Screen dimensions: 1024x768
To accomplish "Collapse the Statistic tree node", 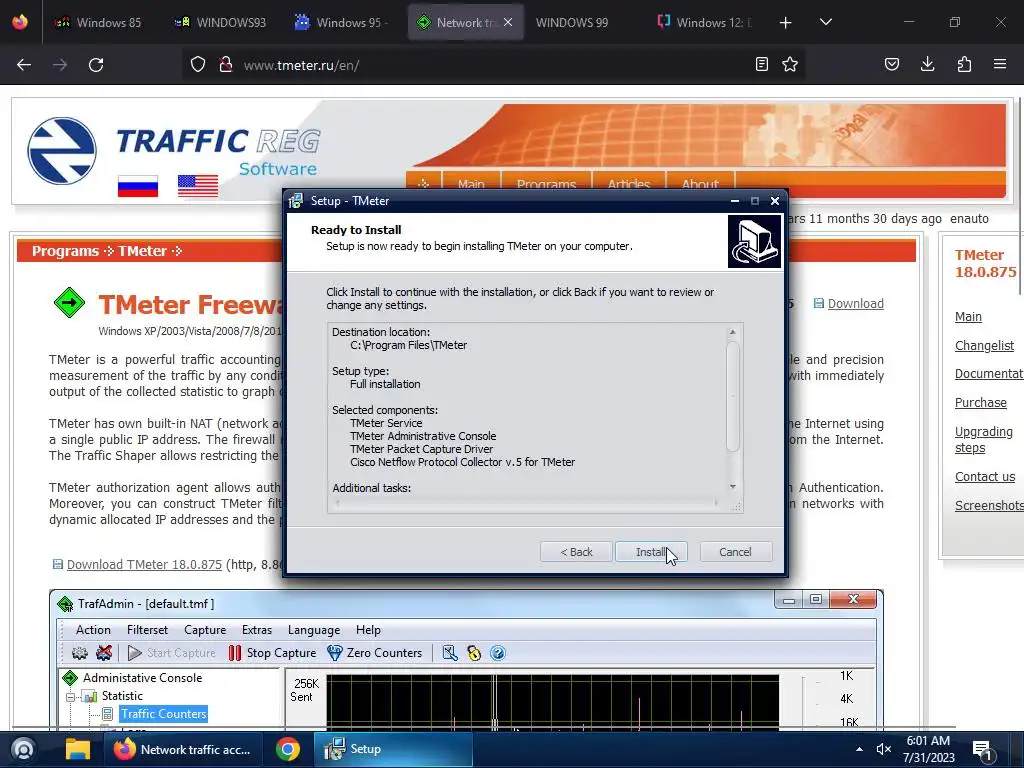I will [x=71, y=696].
